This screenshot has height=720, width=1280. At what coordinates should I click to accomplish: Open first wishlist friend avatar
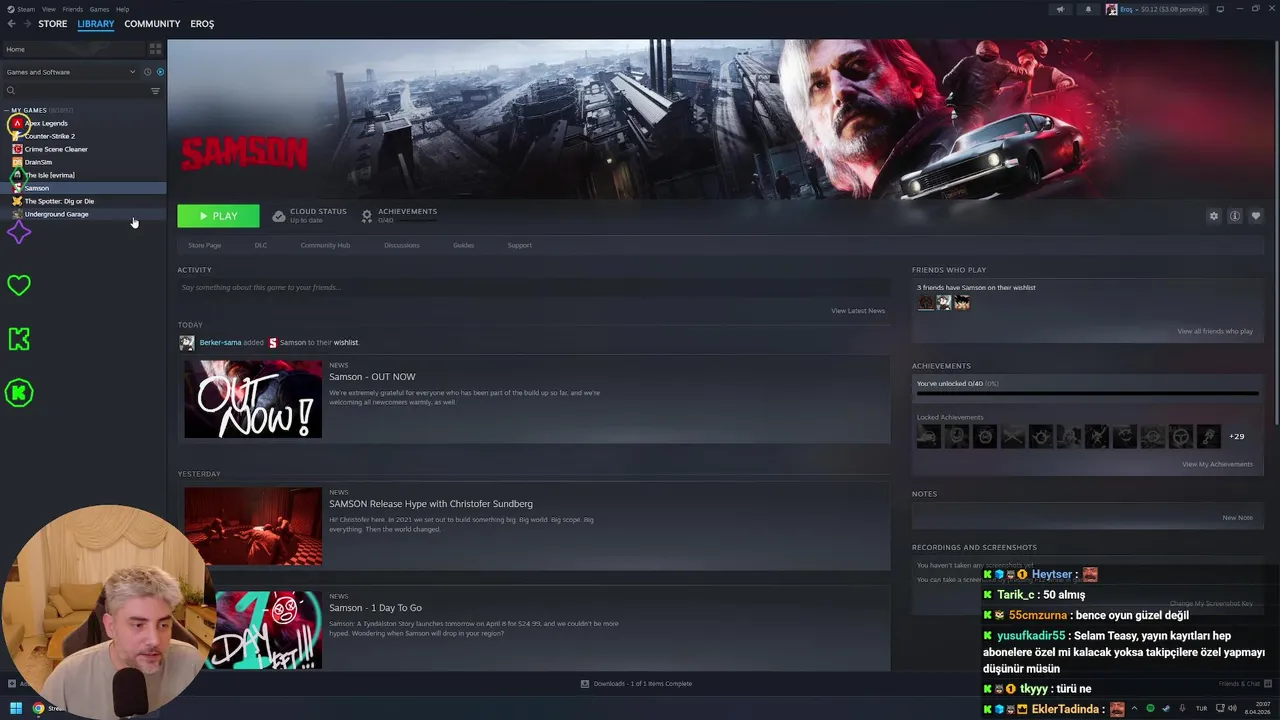[926, 302]
